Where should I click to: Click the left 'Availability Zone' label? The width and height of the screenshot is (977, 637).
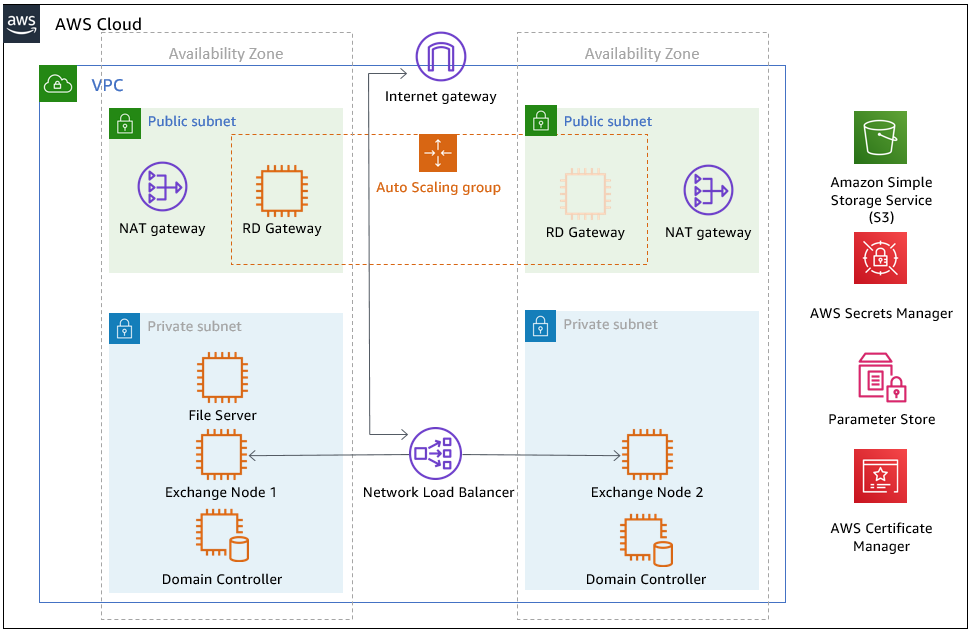[x=226, y=54]
